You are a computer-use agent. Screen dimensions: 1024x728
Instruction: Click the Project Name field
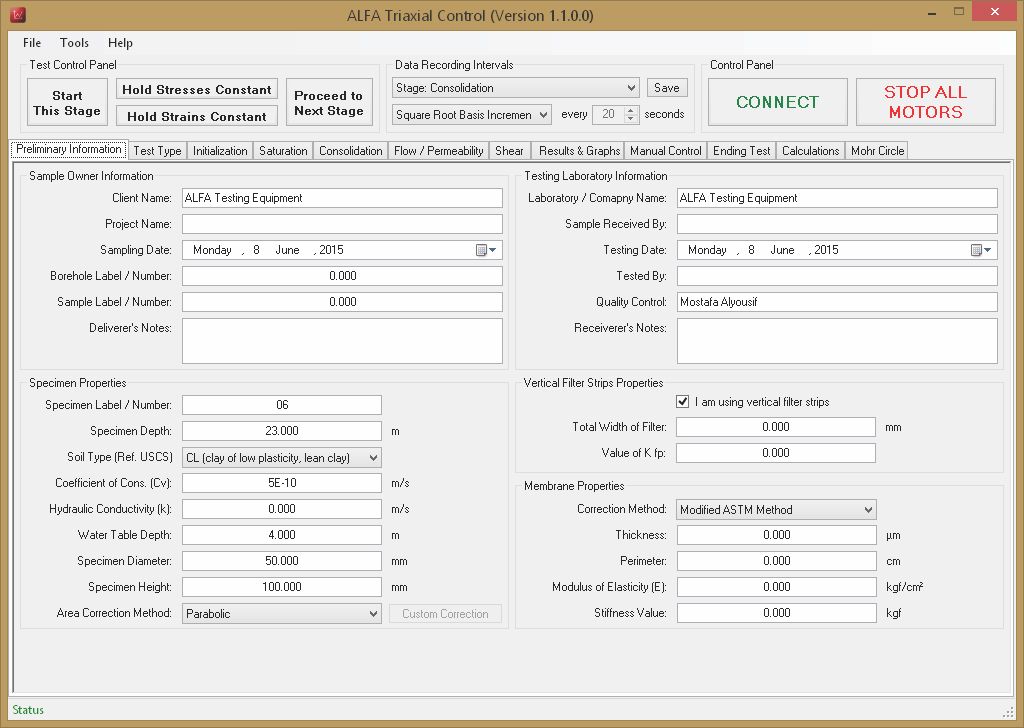click(342, 224)
